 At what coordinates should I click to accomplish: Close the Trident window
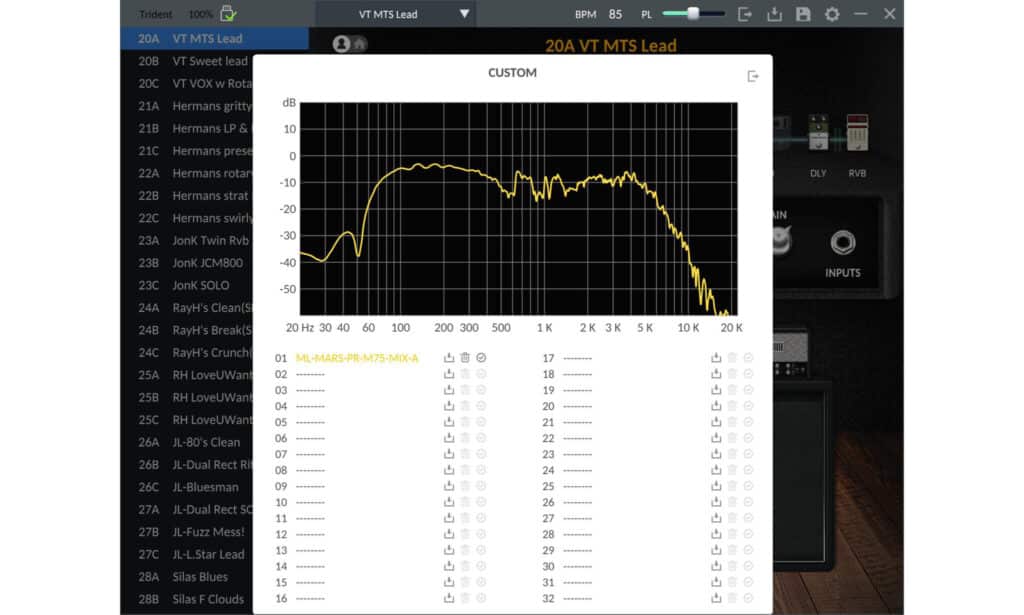(x=889, y=14)
